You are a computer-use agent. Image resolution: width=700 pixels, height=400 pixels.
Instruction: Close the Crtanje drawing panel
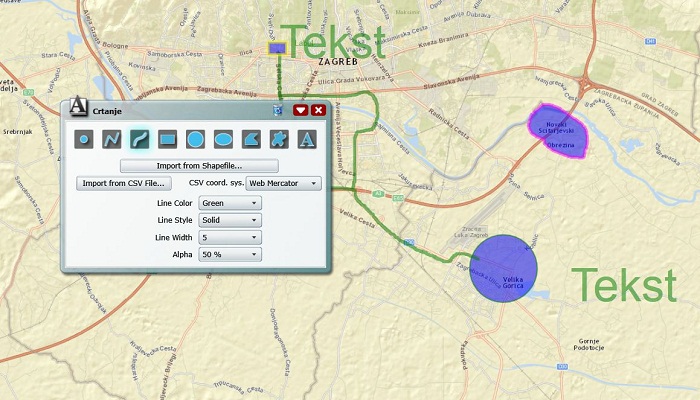[x=318, y=110]
